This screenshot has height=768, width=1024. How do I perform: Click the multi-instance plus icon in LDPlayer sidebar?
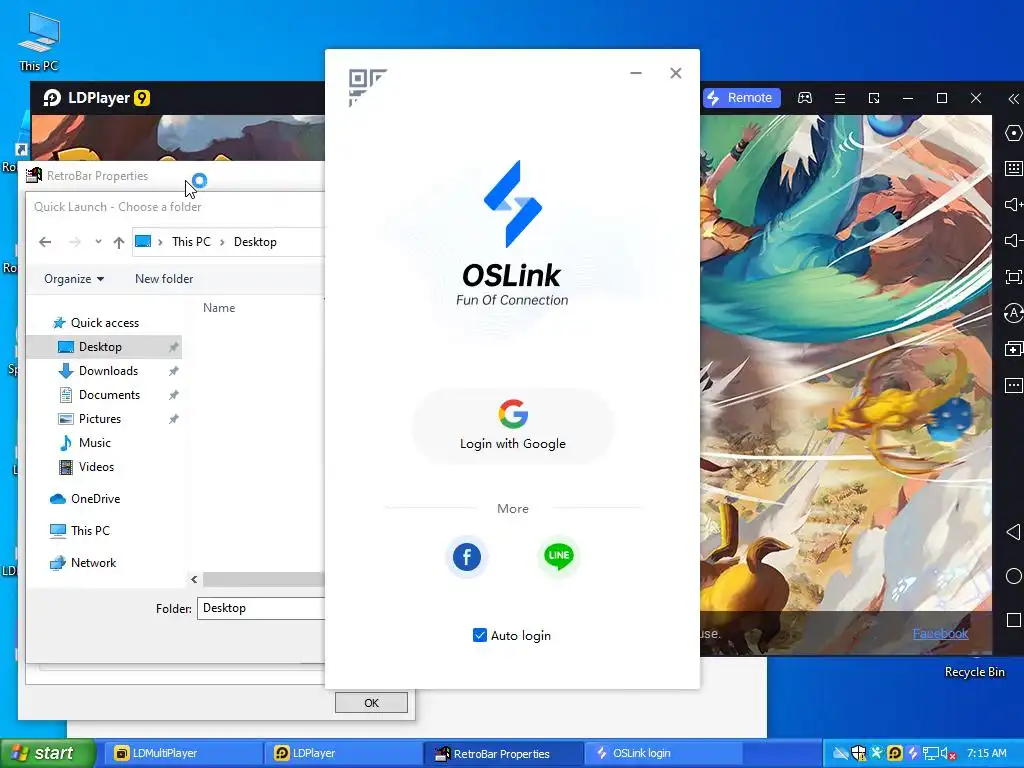point(1014,349)
